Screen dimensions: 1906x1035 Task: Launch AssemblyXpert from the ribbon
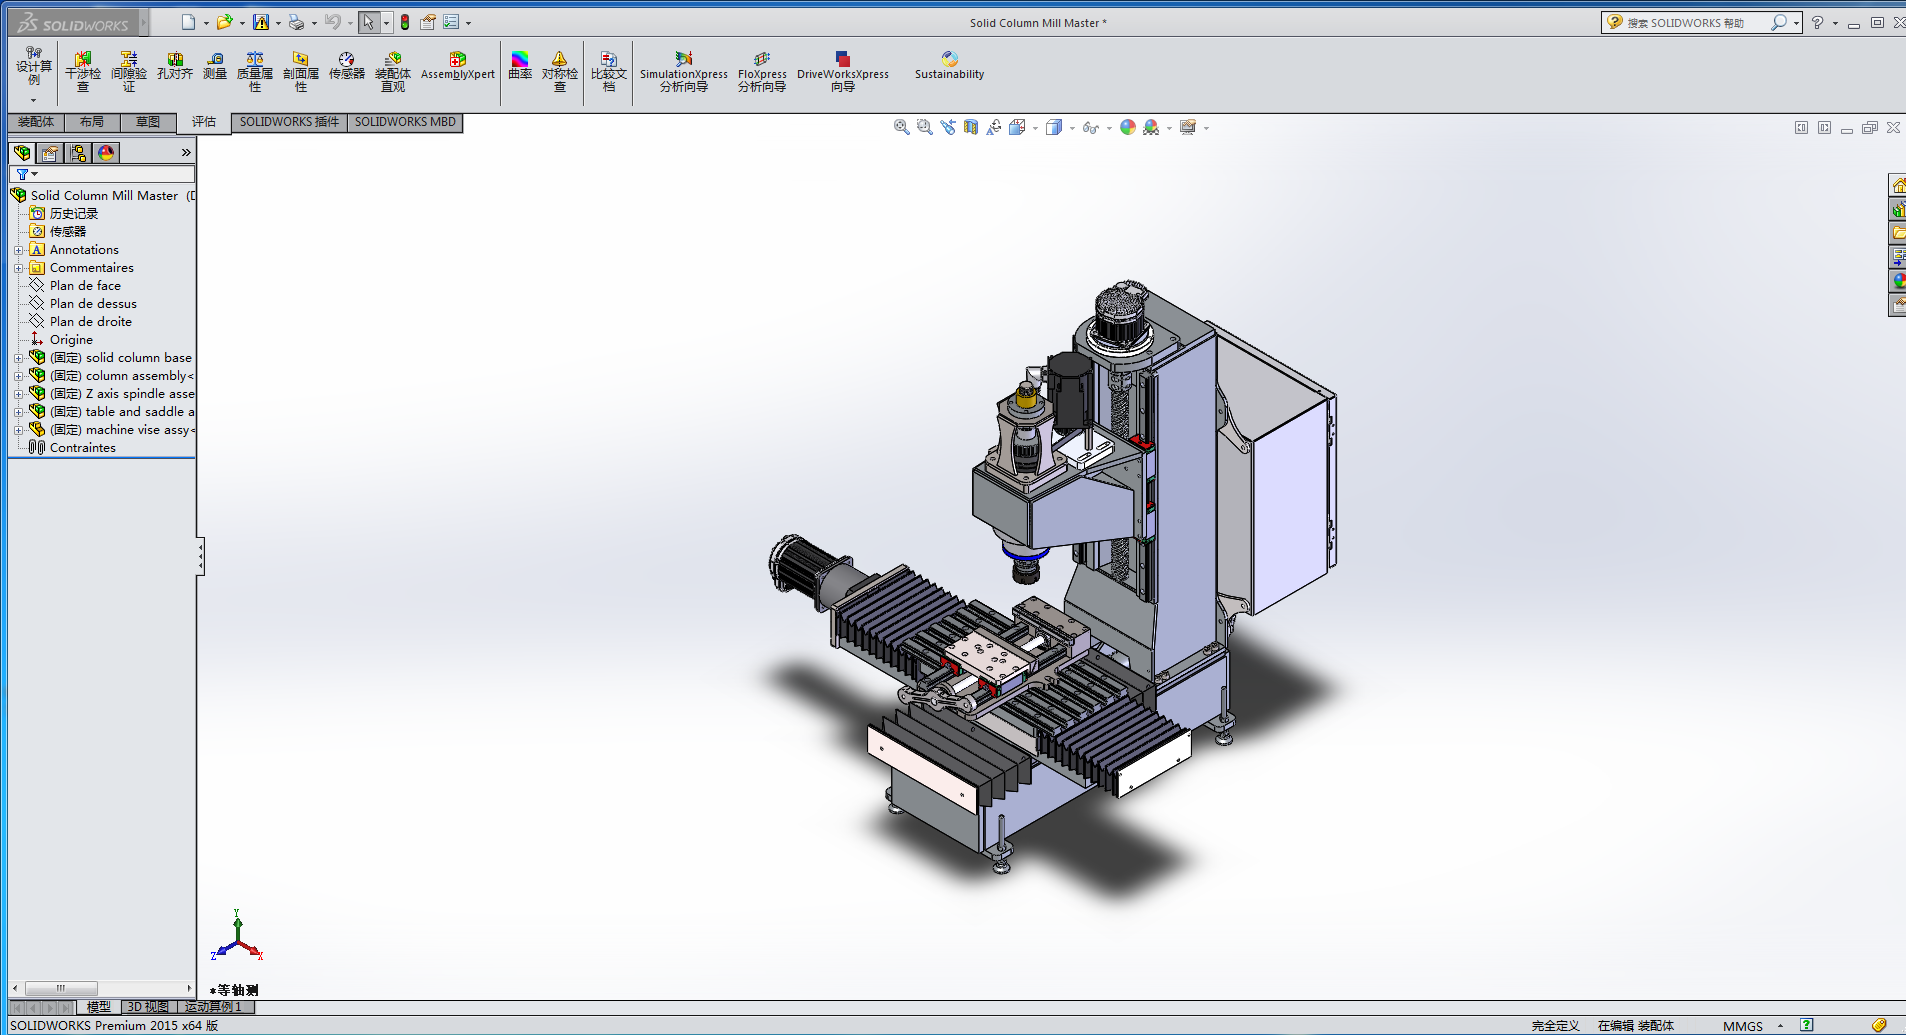(x=457, y=65)
